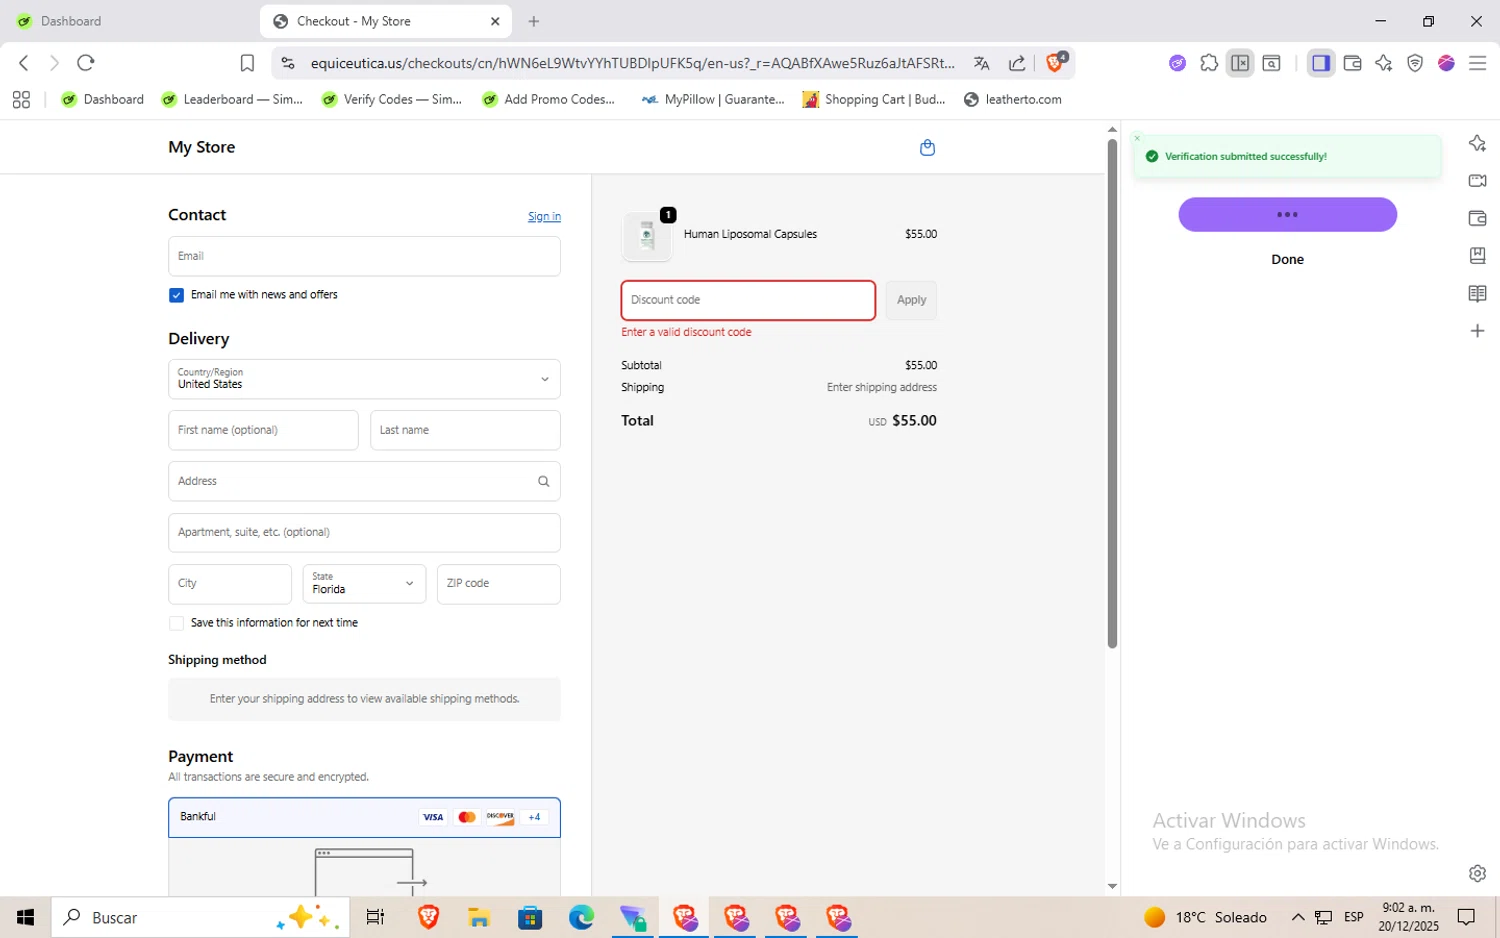Open Brave Wallet from the top toolbar

click(x=1353, y=63)
